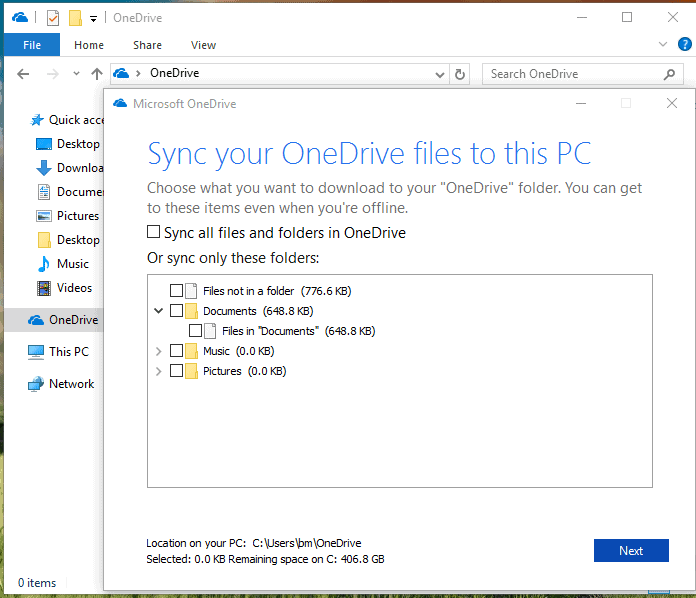
Task: Open Downloads in the sidebar
Action: tap(70, 168)
